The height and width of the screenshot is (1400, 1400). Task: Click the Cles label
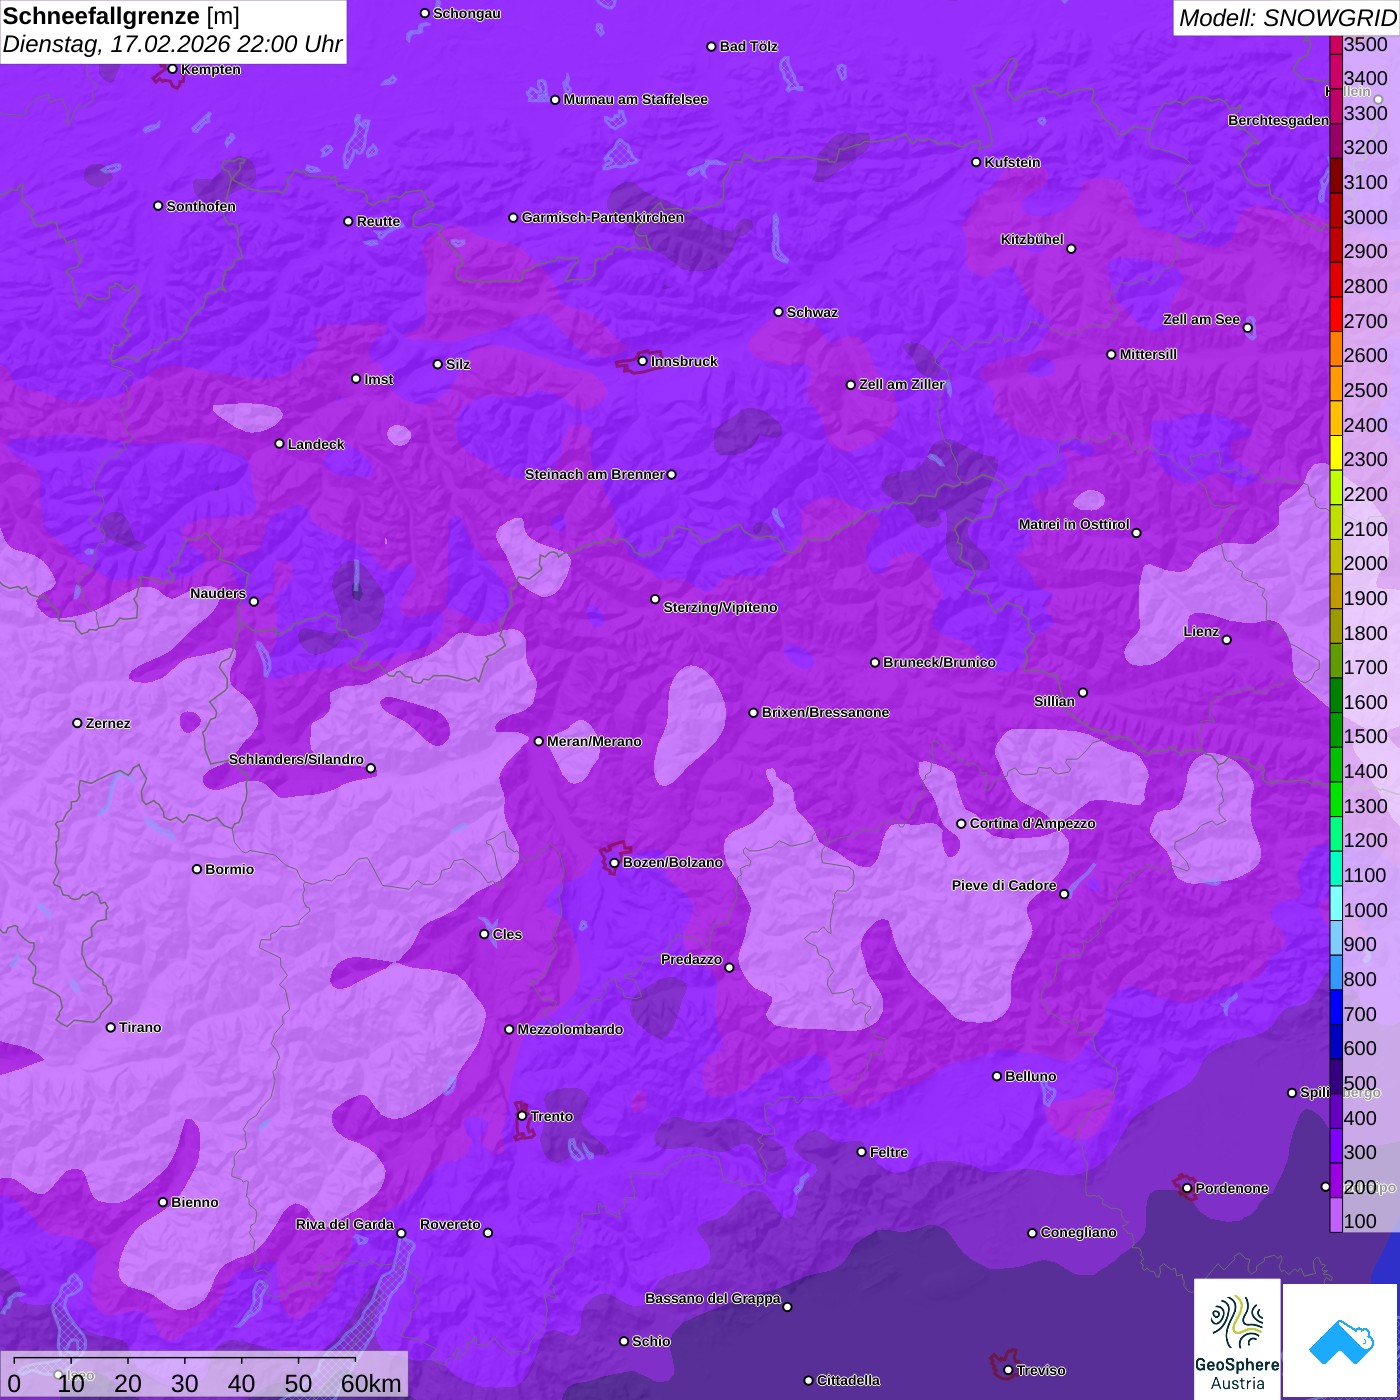click(x=507, y=934)
